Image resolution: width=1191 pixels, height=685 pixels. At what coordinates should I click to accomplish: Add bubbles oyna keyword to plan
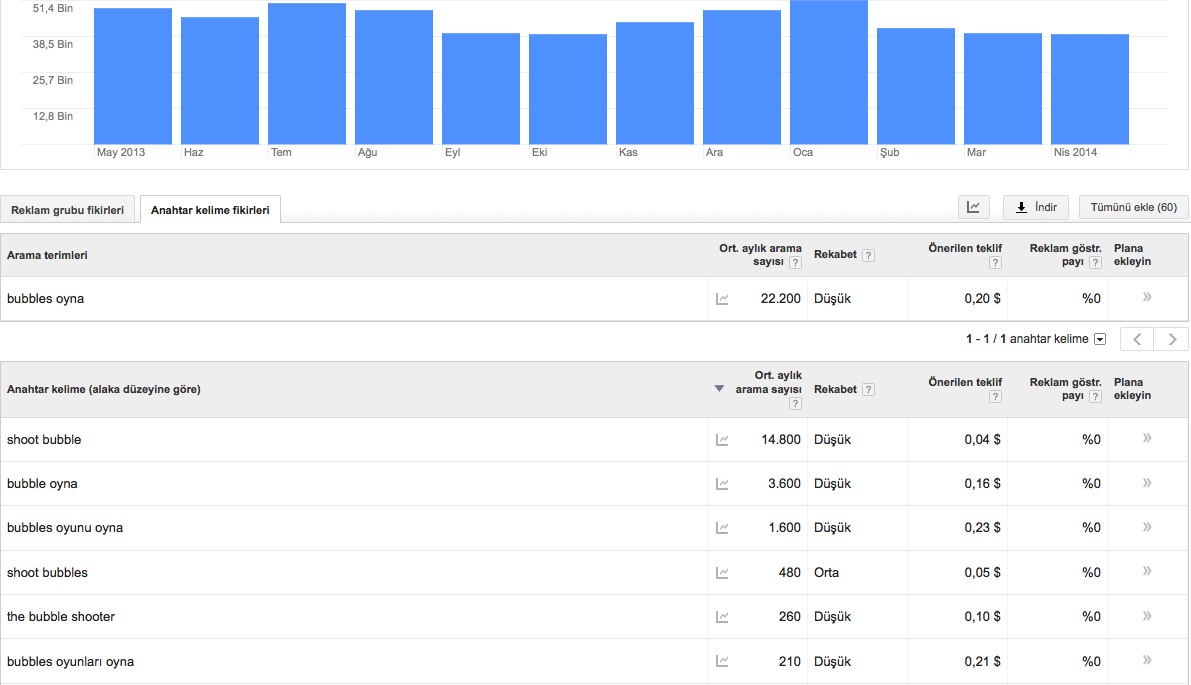pos(1146,298)
